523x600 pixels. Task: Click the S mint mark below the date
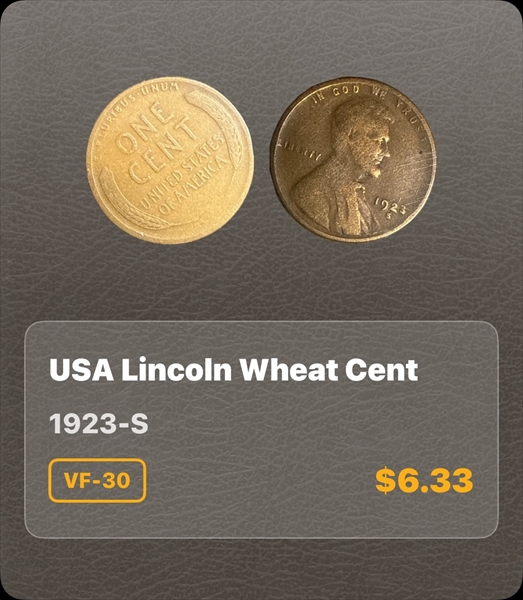click(x=388, y=216)
